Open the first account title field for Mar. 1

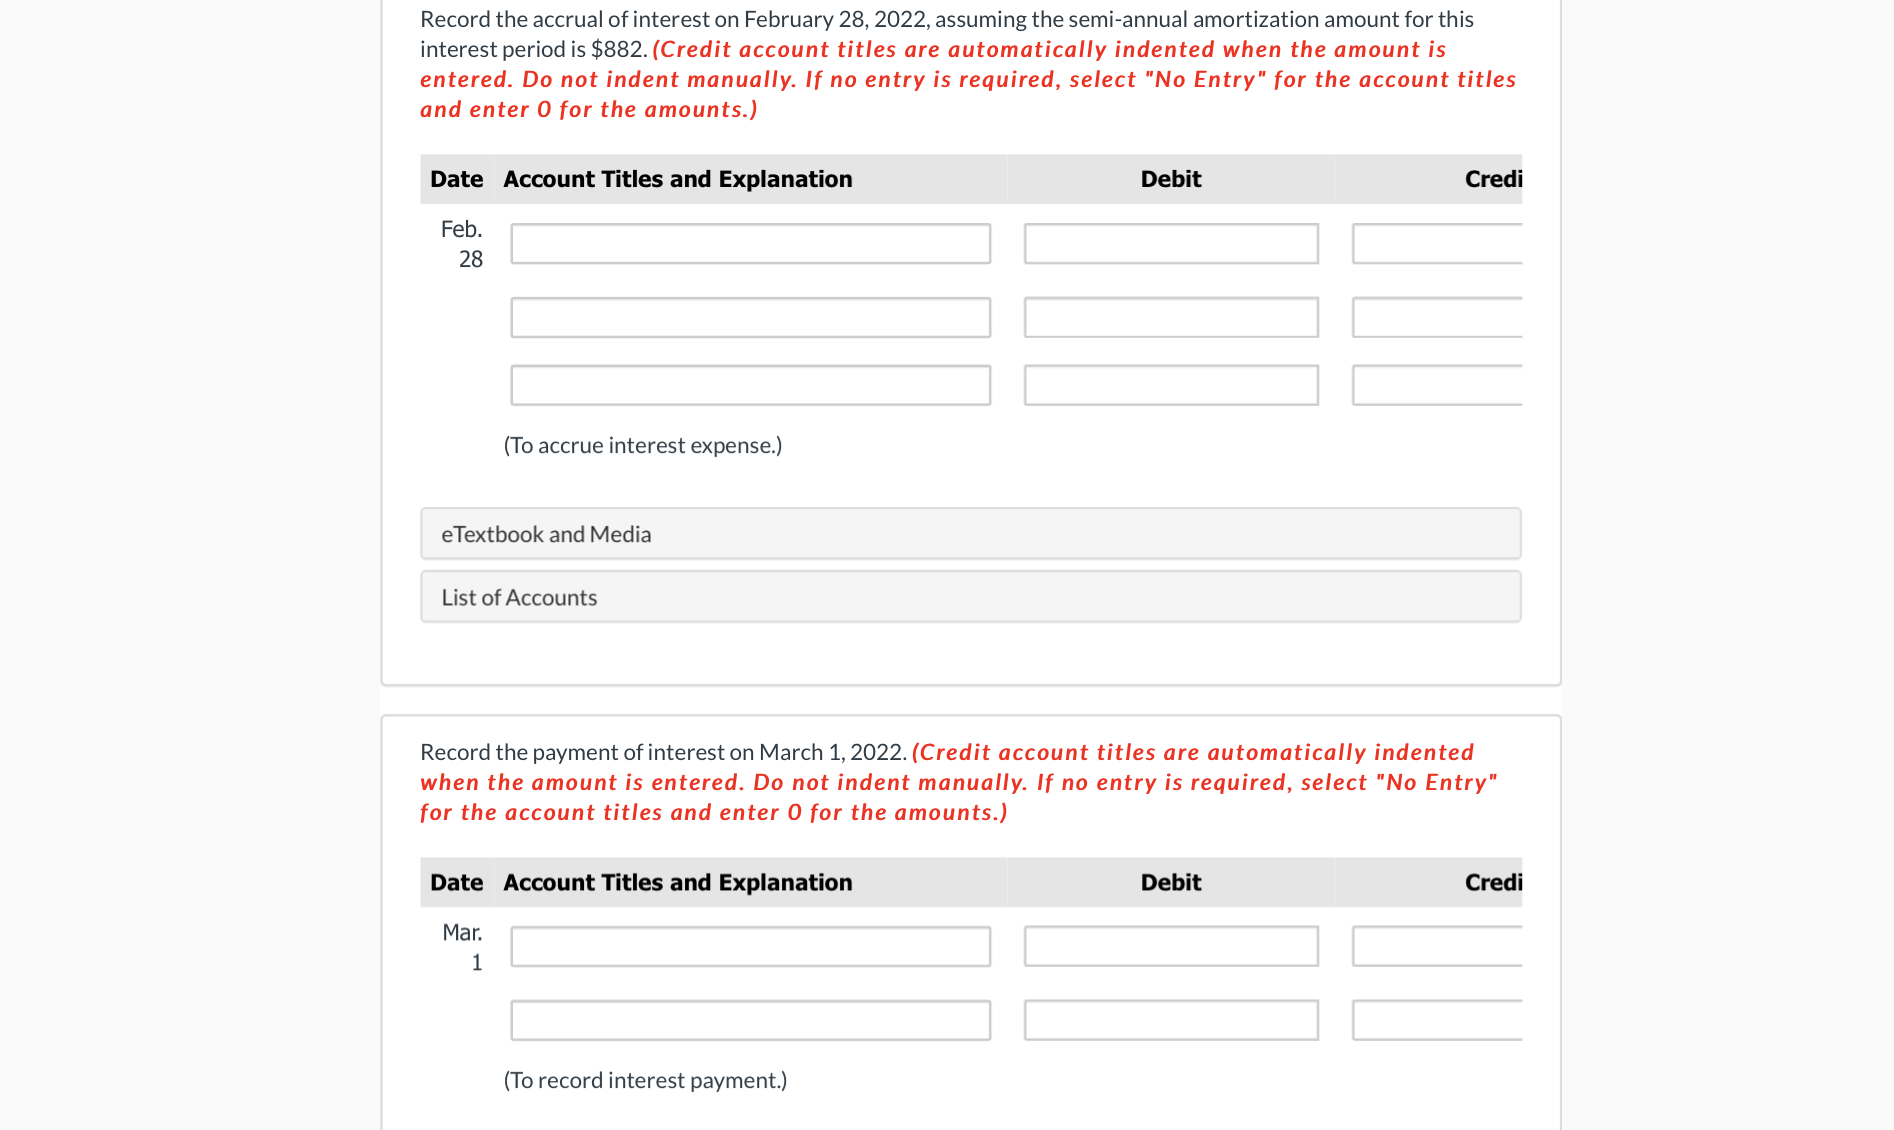pyautogui.click(x=749, y=945)
